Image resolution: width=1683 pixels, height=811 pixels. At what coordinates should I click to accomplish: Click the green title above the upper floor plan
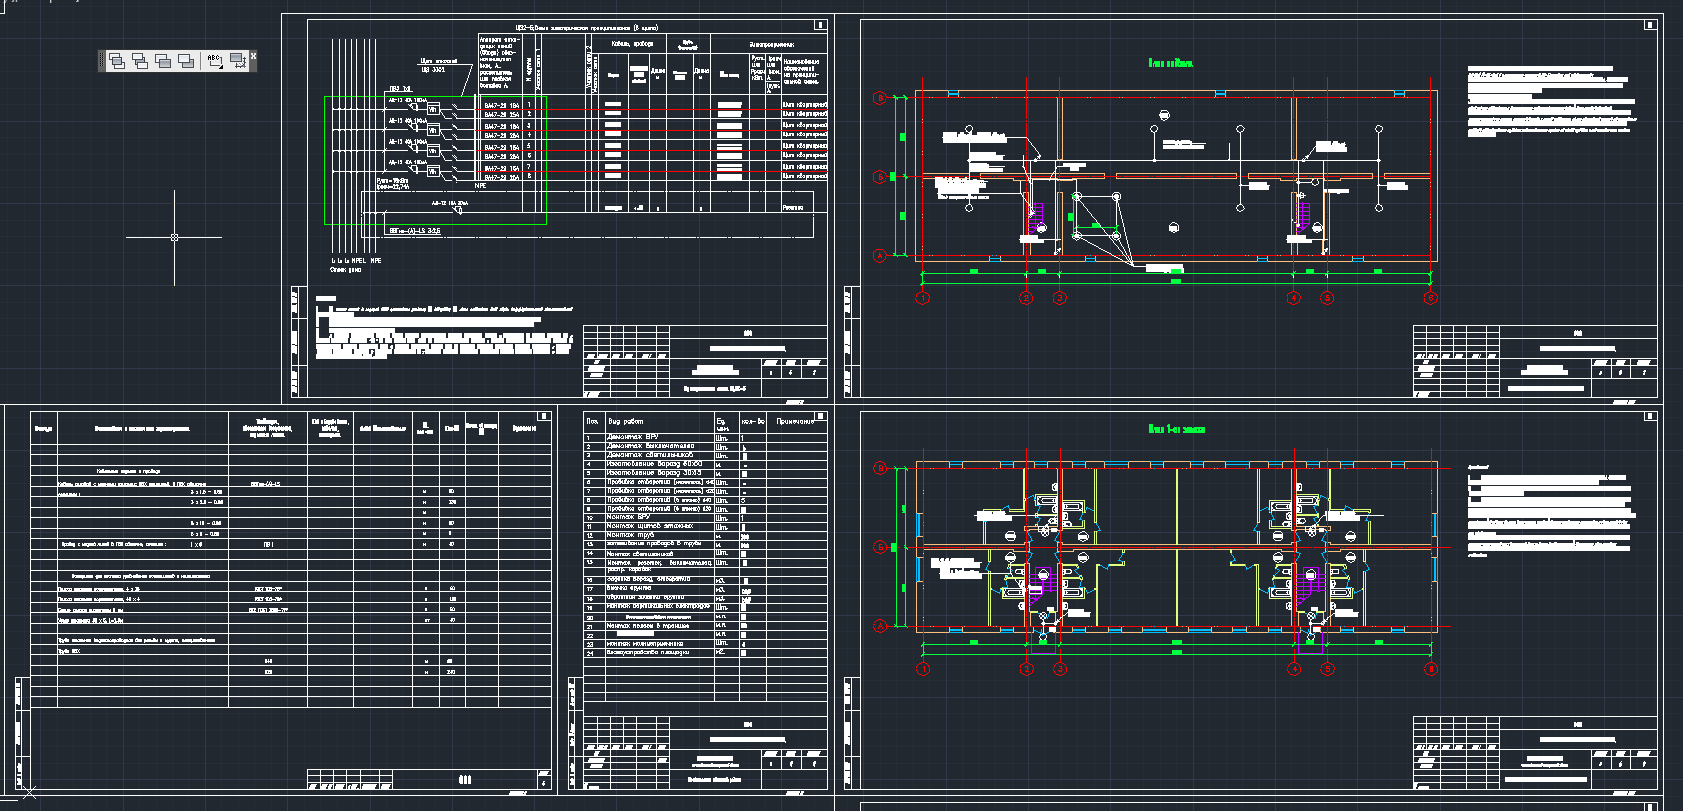click(x=1170, y=63)
